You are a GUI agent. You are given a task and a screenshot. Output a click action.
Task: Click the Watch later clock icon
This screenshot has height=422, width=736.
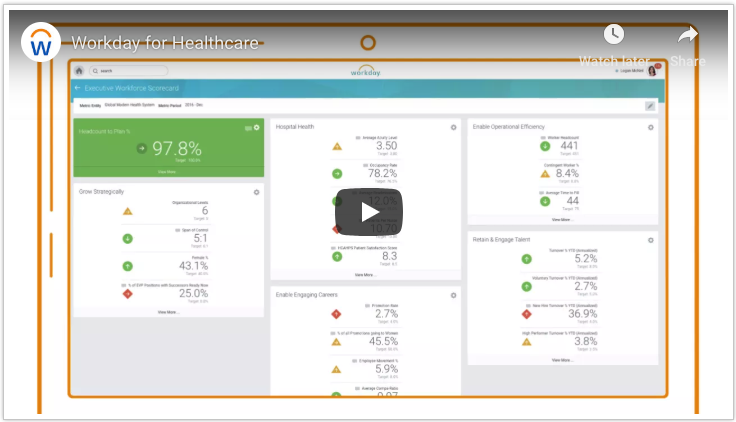(613, 34)
